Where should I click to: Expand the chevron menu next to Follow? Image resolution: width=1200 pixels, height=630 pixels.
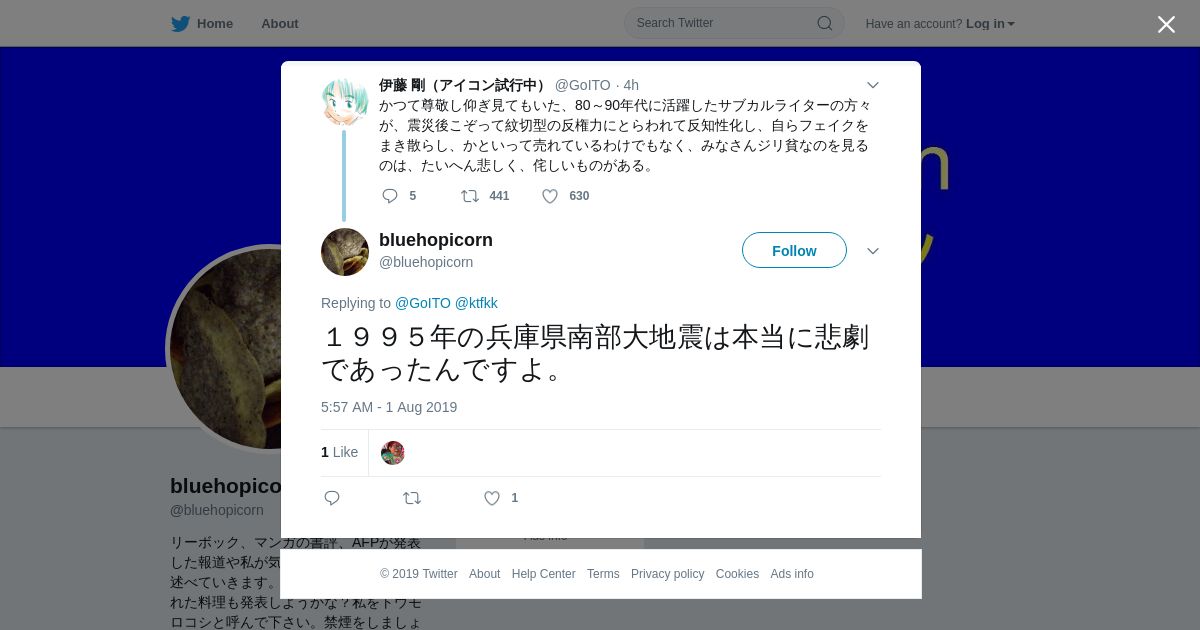[x=872, y=251]
